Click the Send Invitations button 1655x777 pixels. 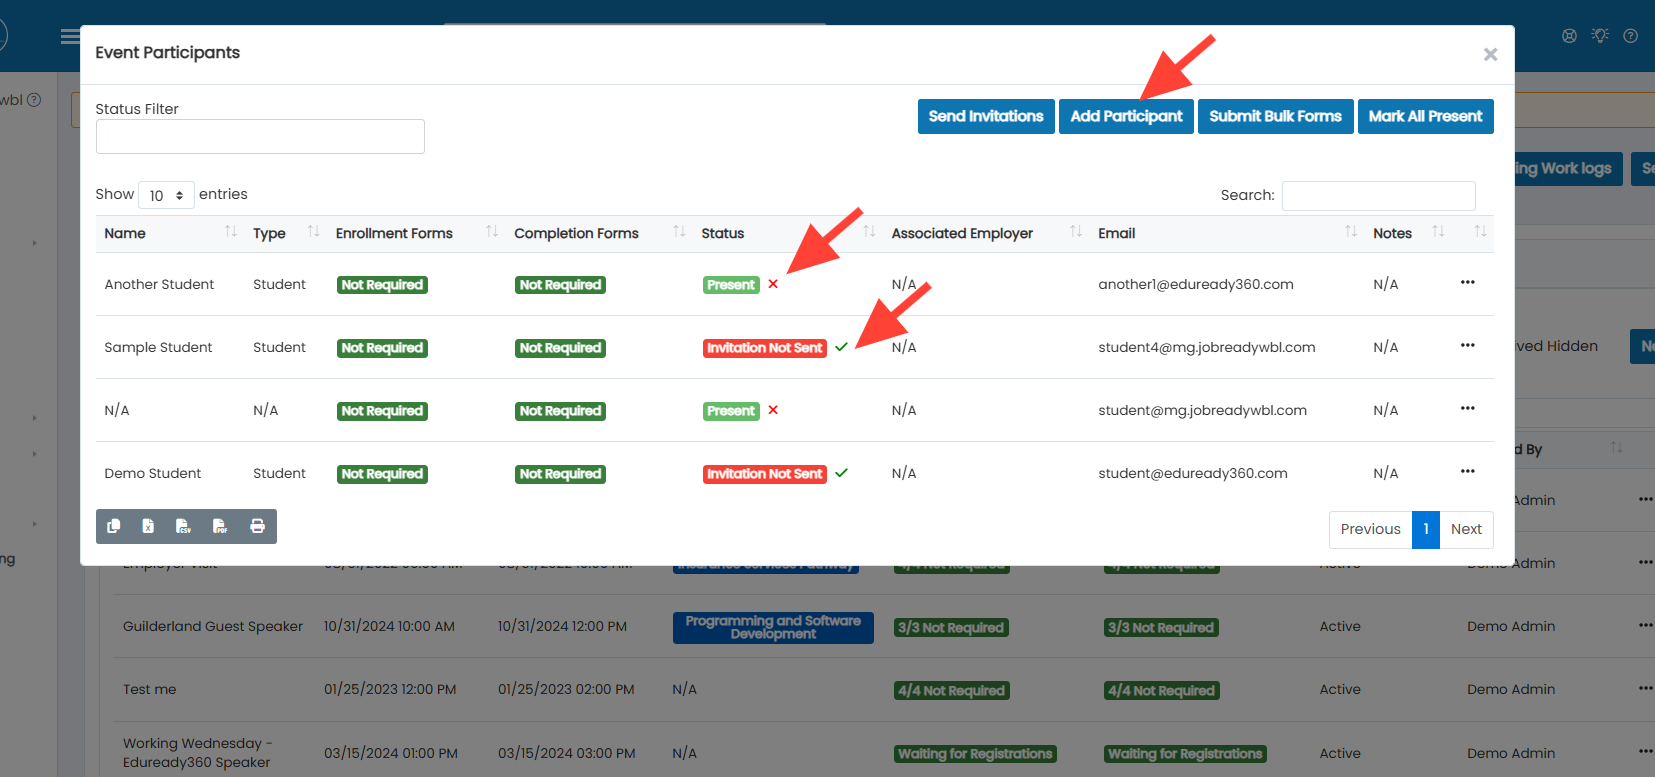tap(986, 116)
